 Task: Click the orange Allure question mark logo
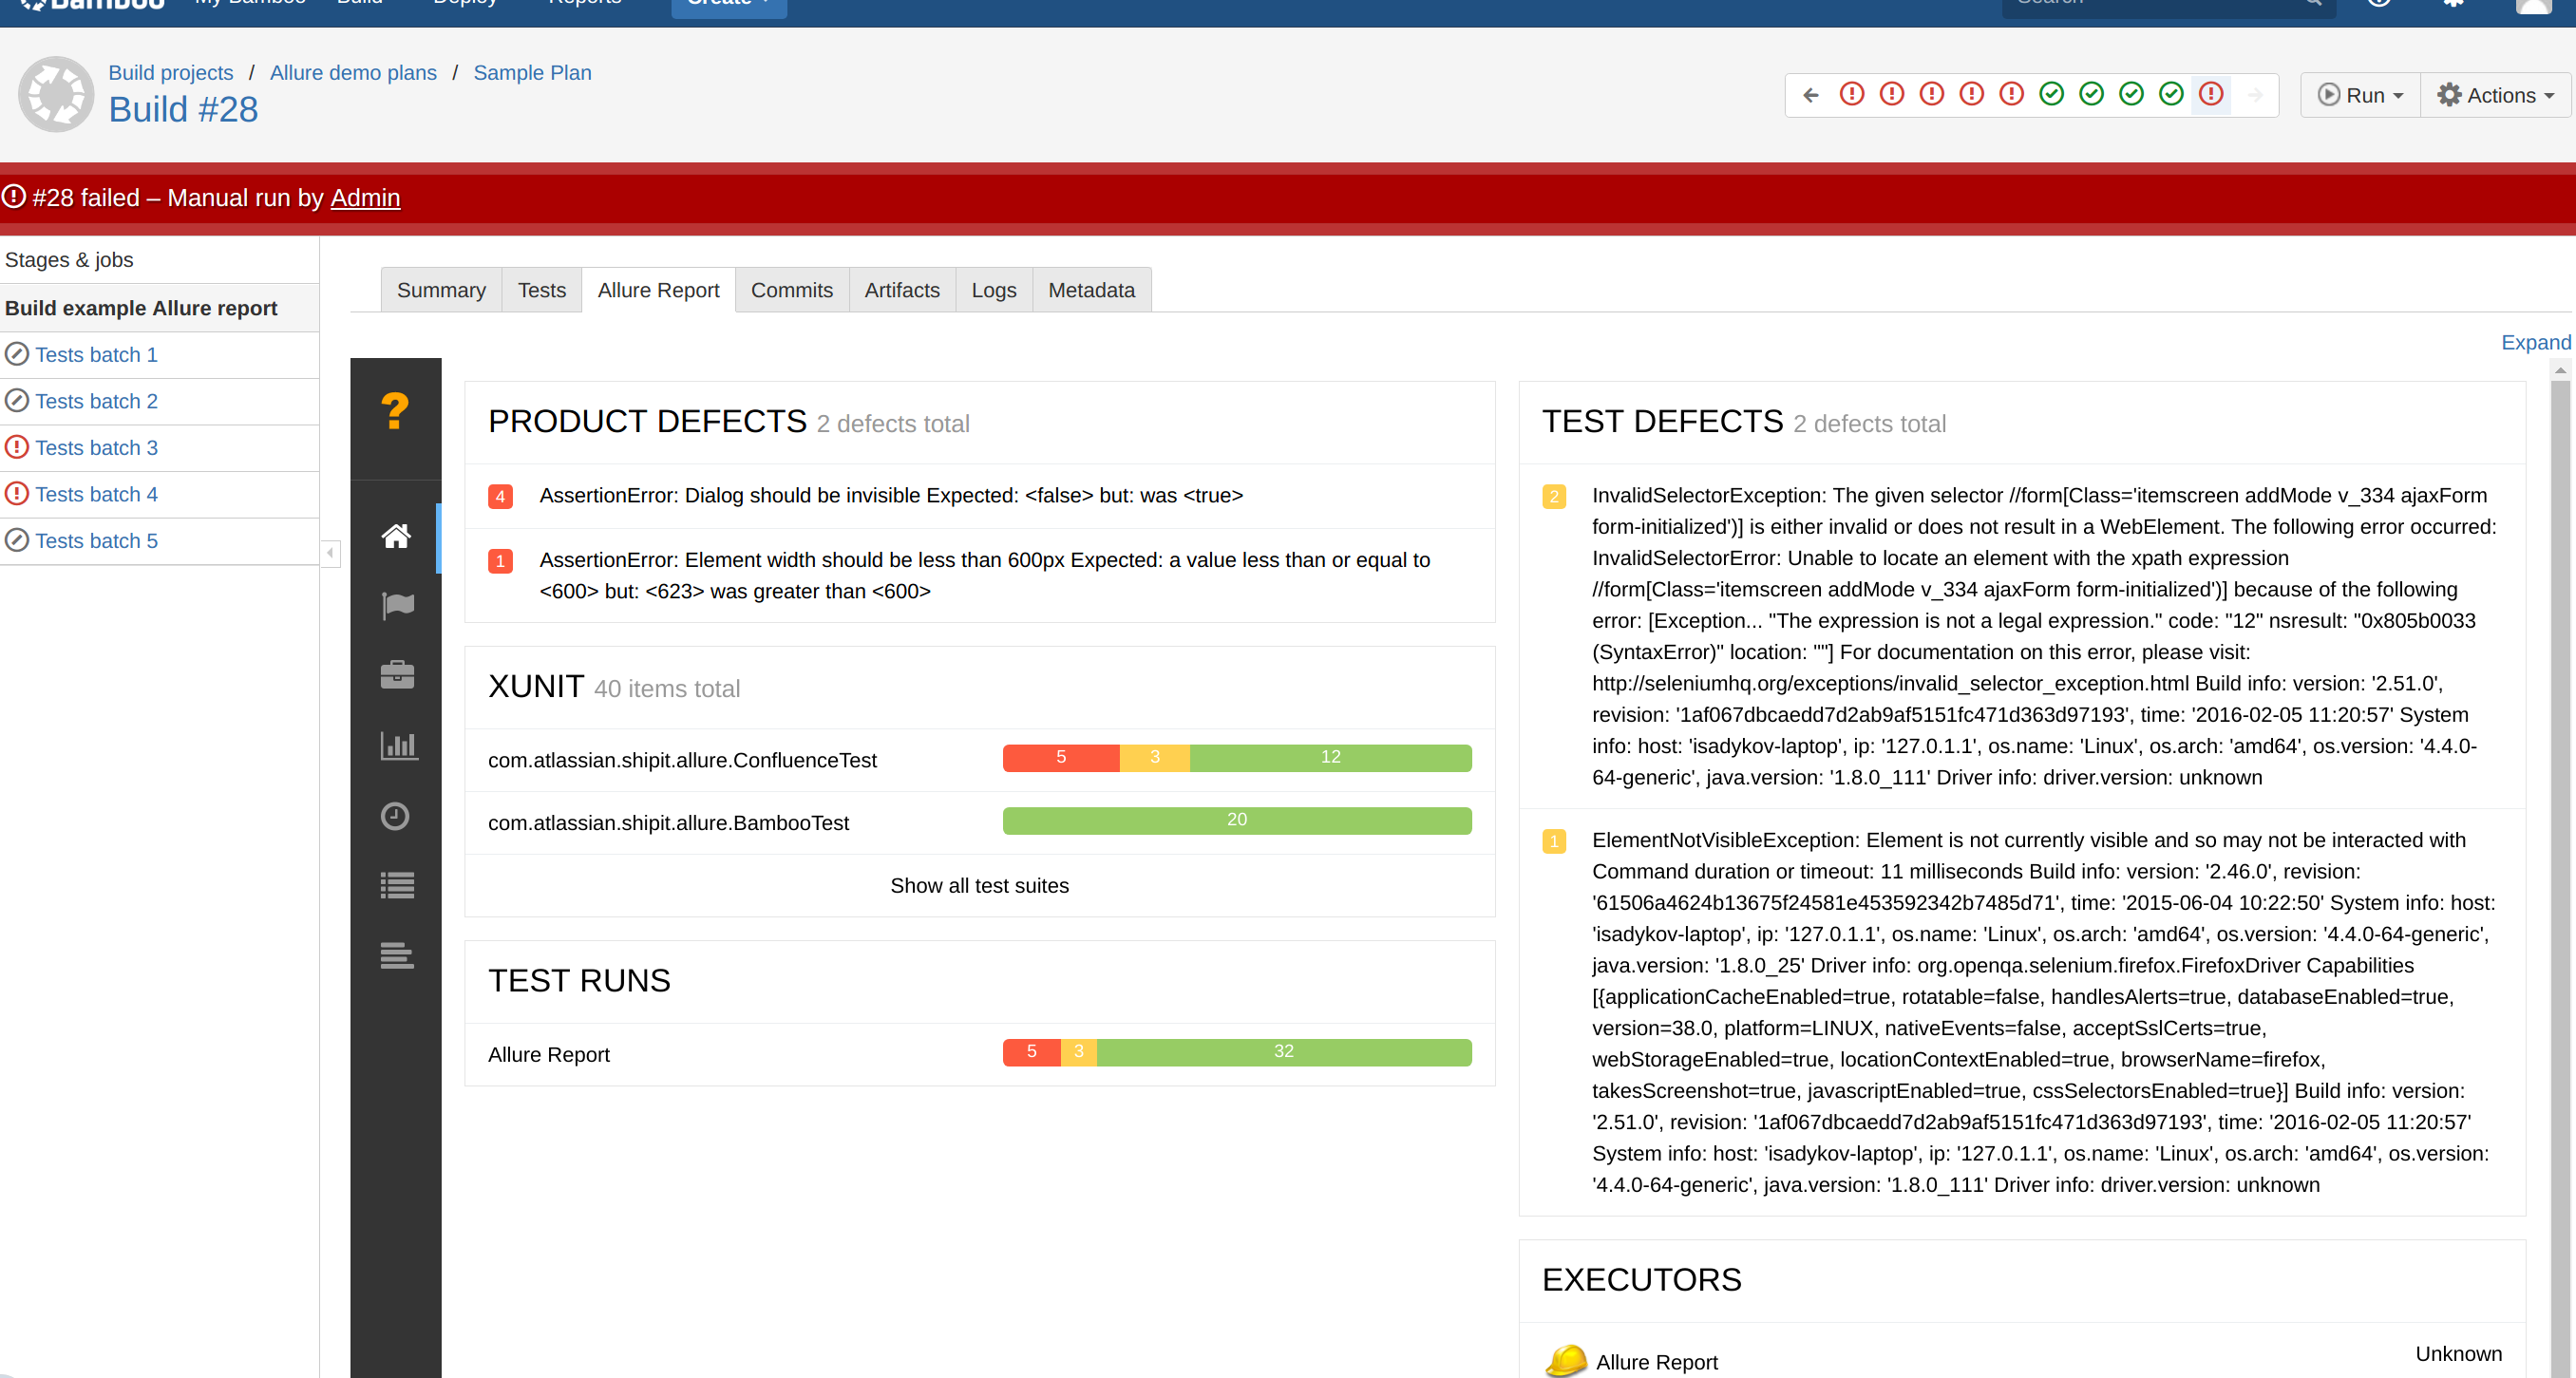pyautogui.click(x=395, y=410)
